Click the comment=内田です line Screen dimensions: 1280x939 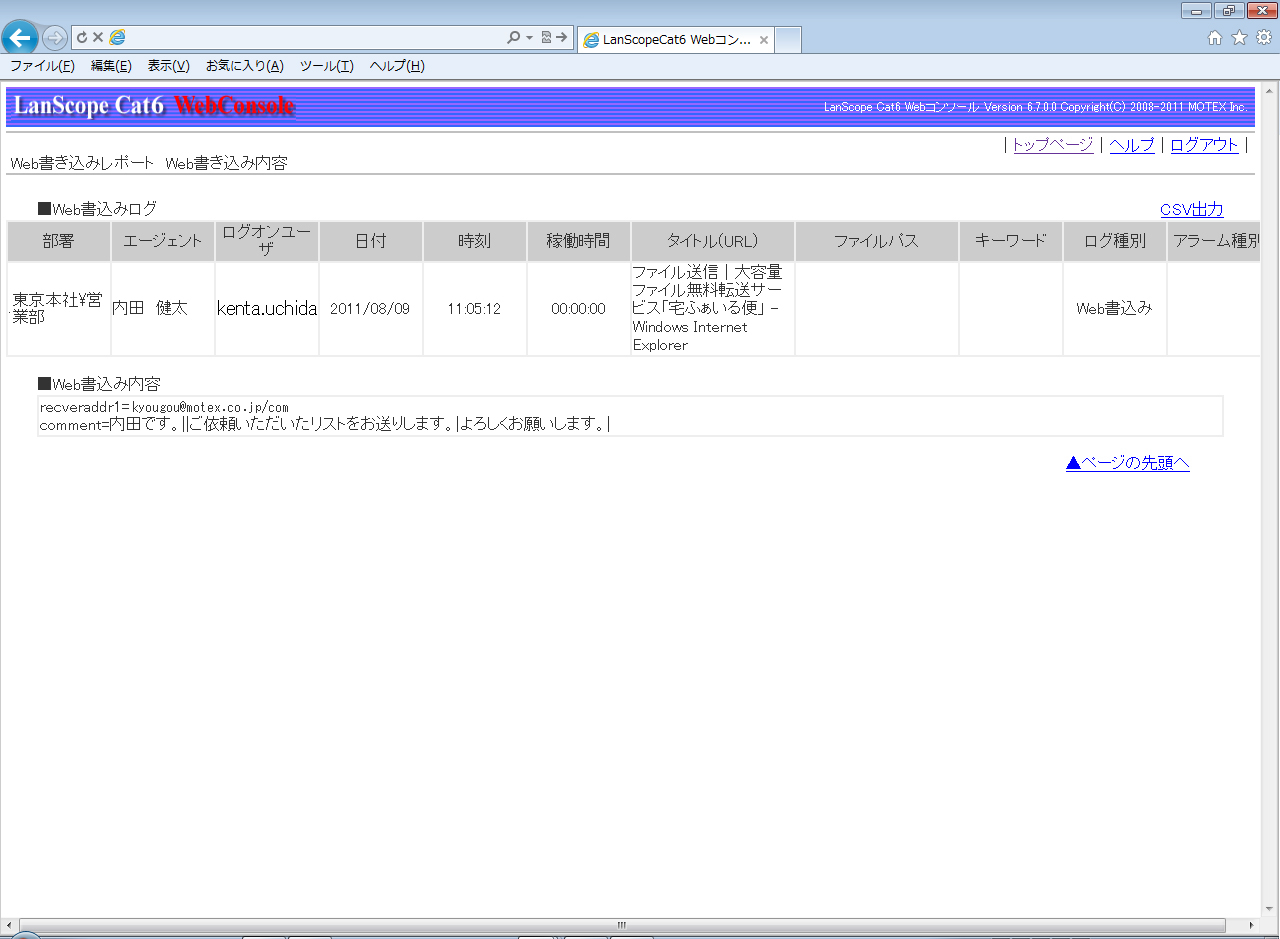[x=325, y=424]
